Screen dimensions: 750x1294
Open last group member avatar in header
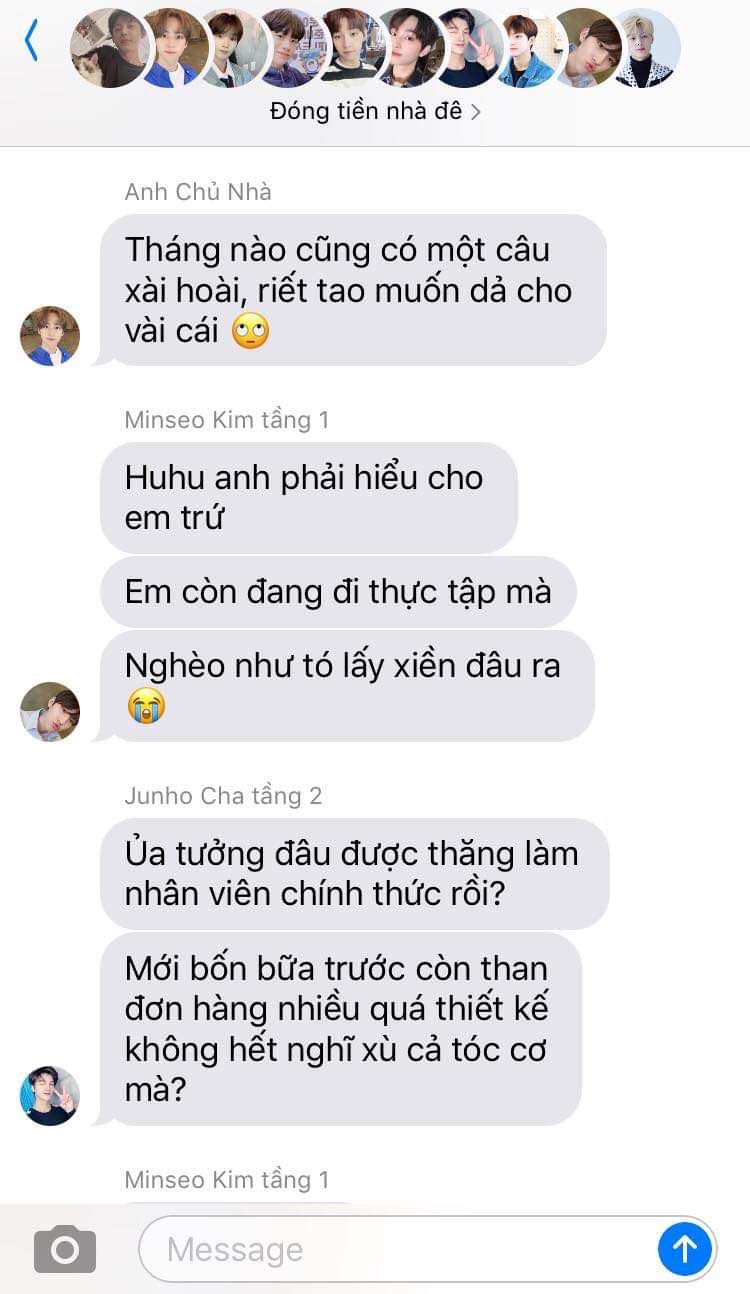click(646, 48)
